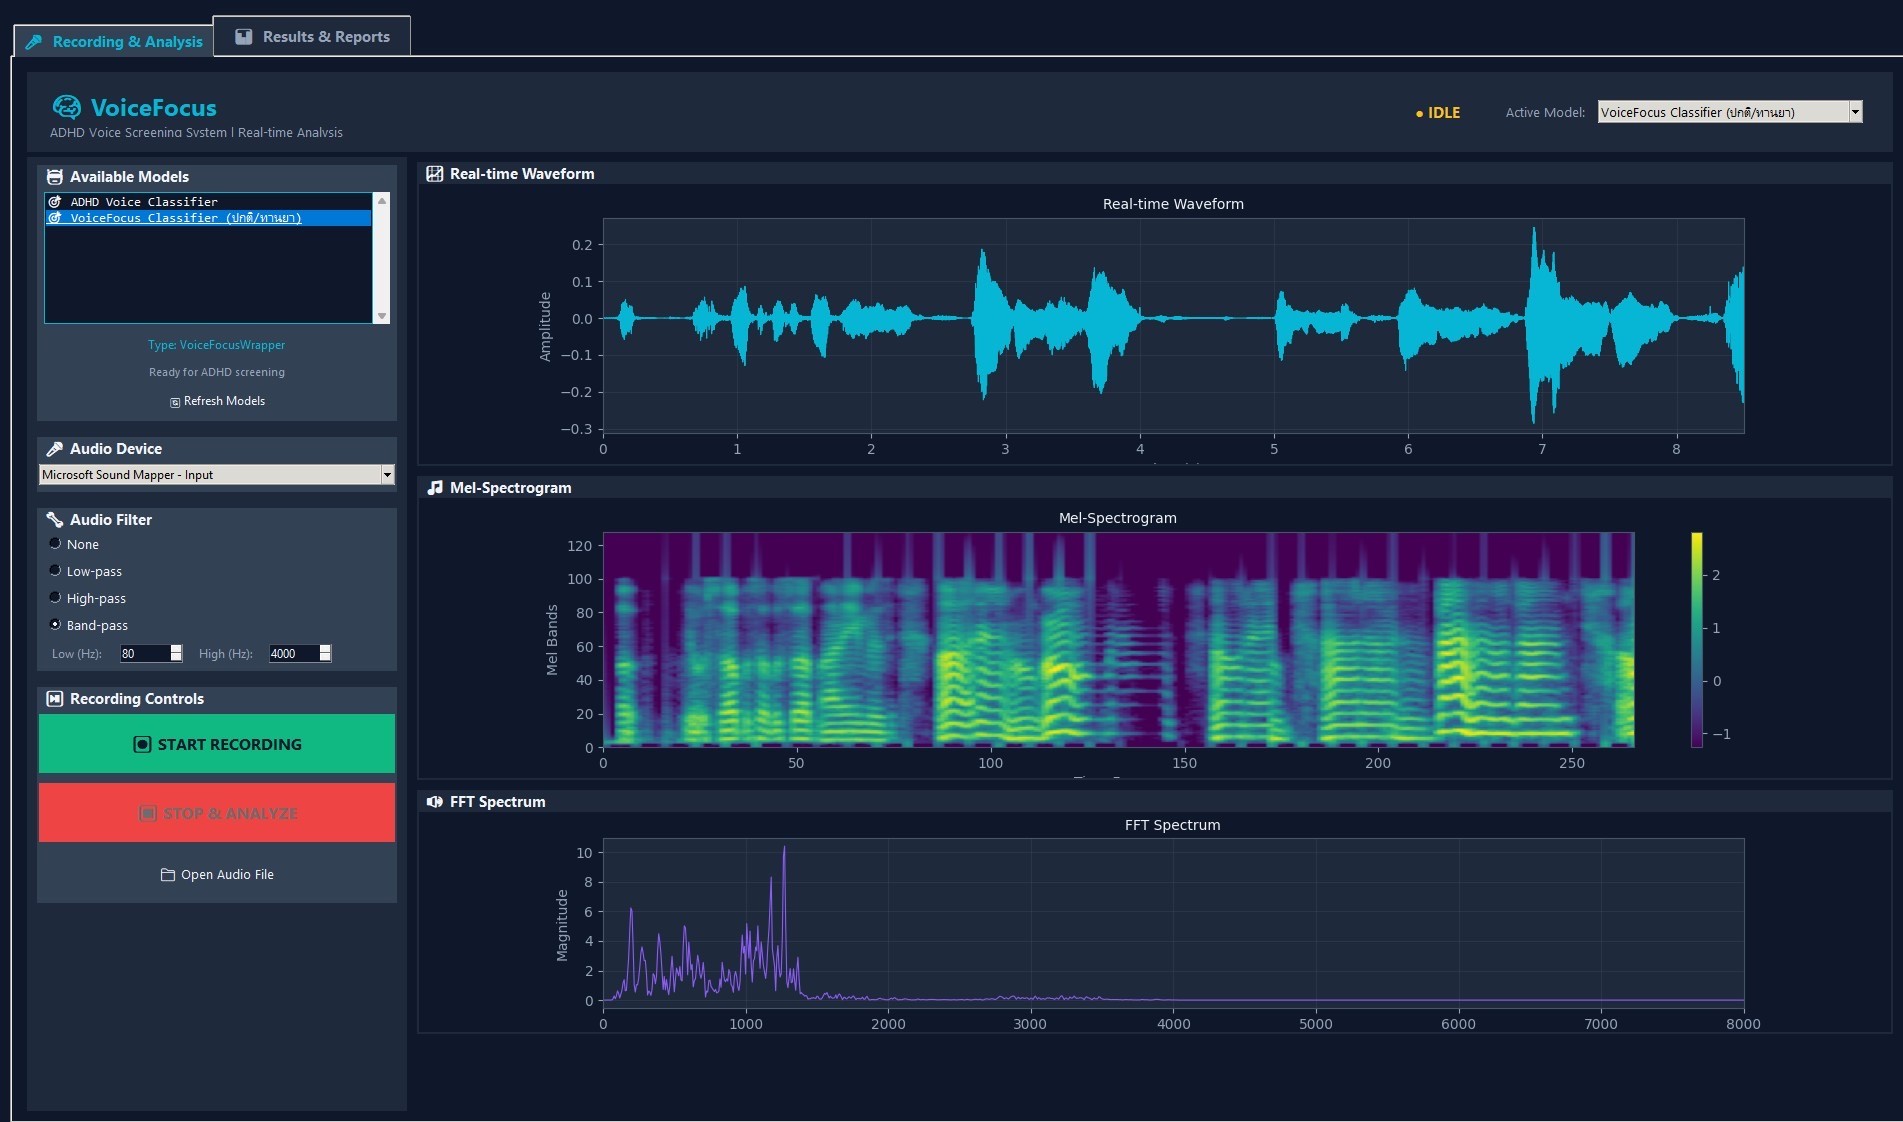
Task: Click the Mel-Spectrogram music note icon
Action: tap(435, 488)
